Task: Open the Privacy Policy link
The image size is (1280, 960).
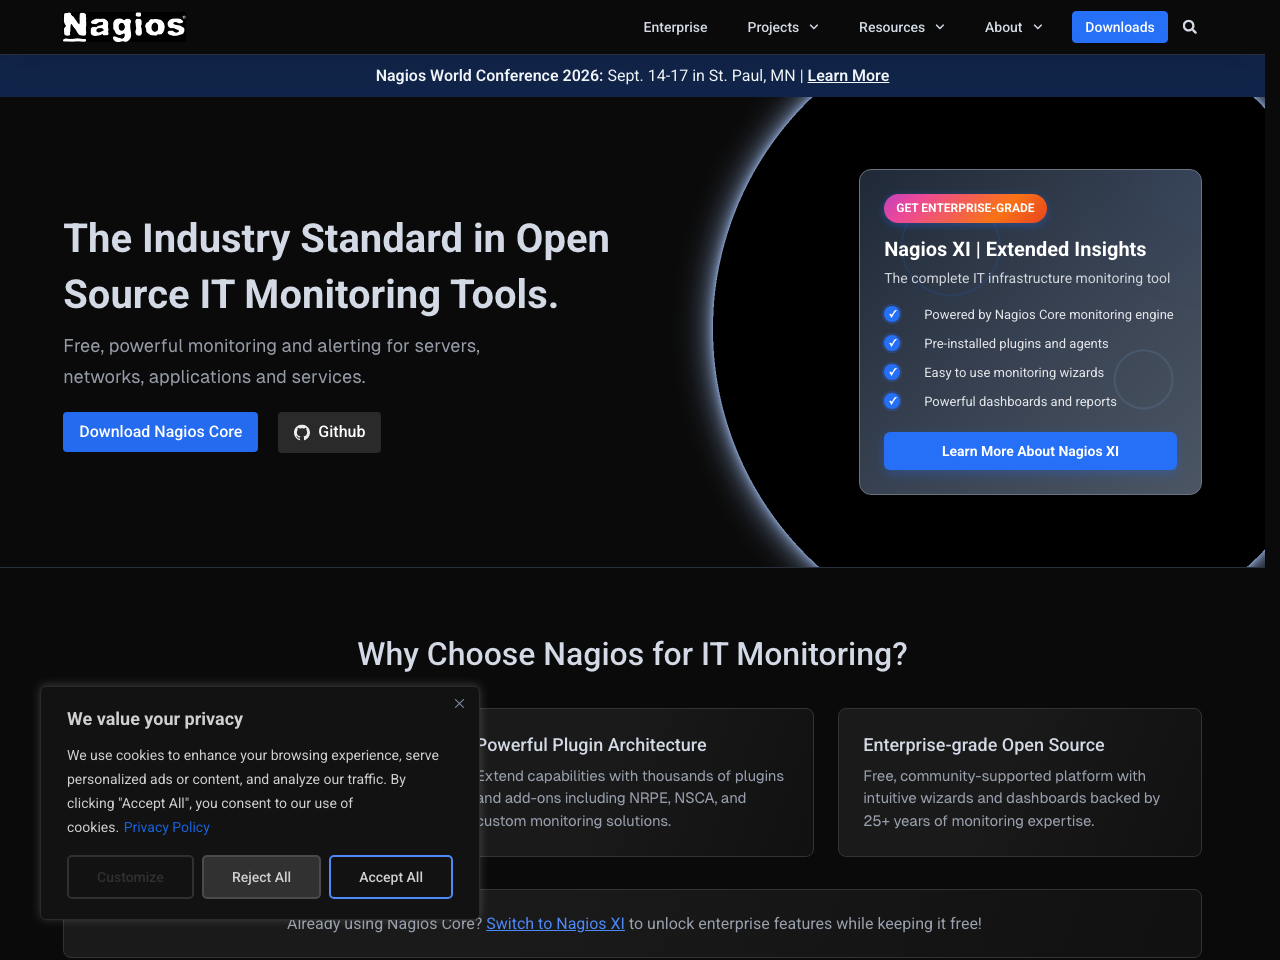Action: tap(167, 827)
